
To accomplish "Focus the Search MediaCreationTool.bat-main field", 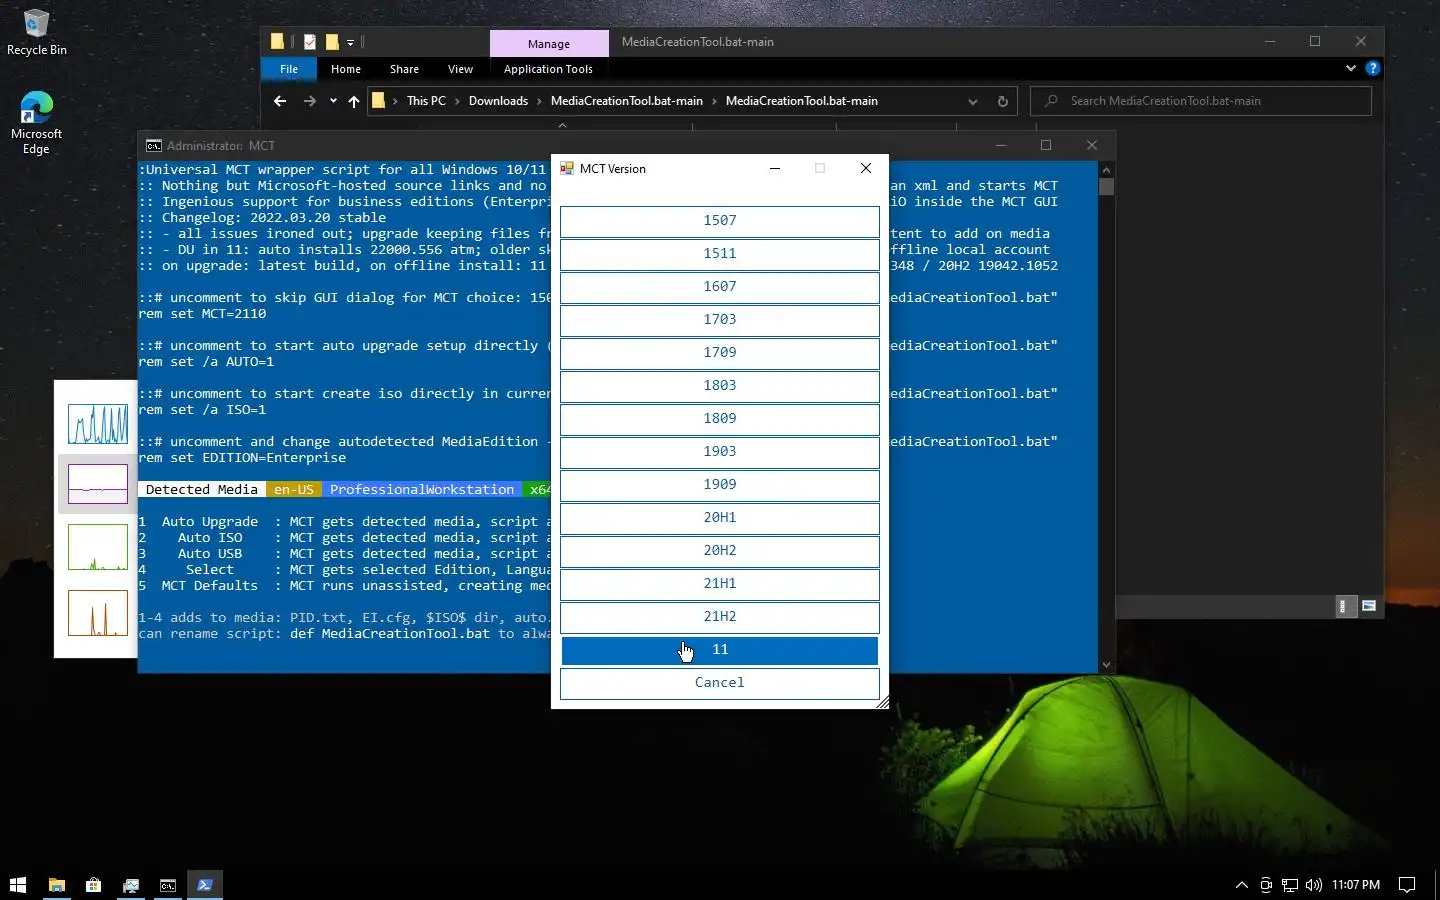I will coord(1200,101).
